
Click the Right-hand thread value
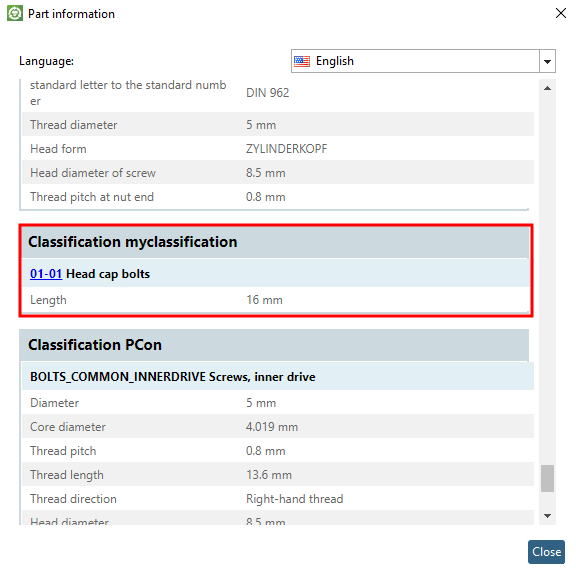coord(295,499)
